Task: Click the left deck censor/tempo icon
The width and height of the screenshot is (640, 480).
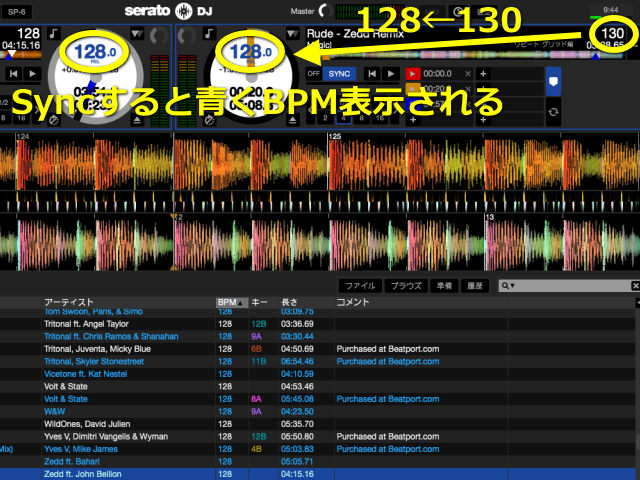Action: pyautogui.click(x=53, y=120)
